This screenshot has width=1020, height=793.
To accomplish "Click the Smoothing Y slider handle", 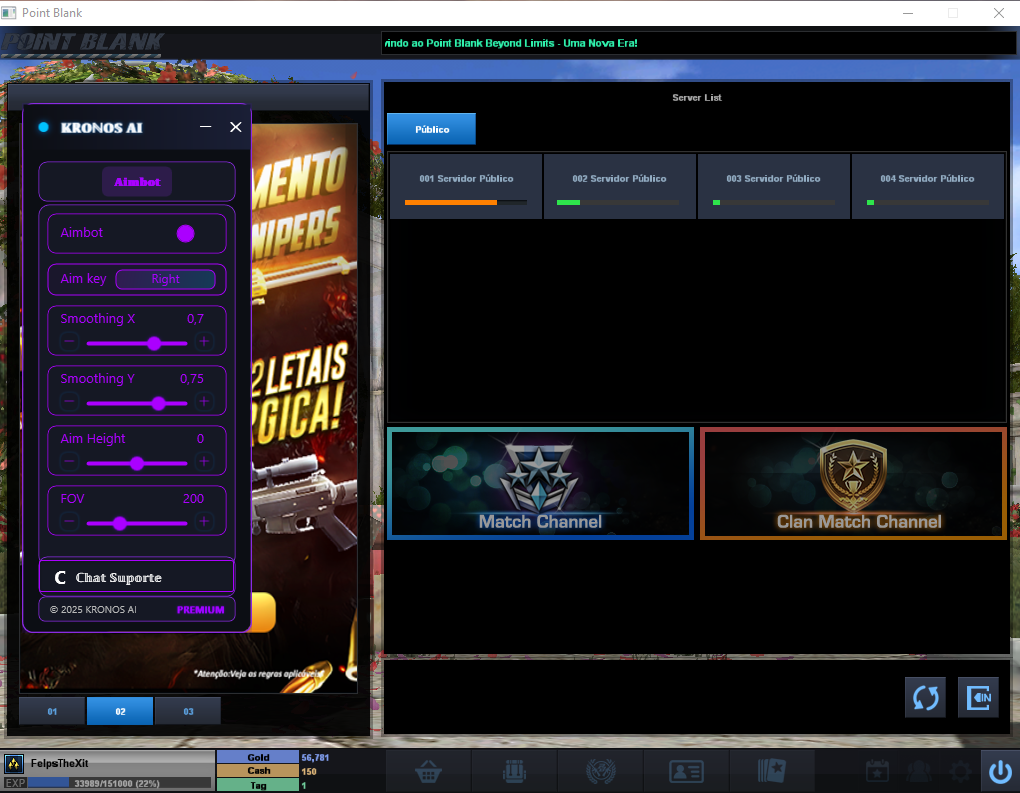I will point(158,403).
